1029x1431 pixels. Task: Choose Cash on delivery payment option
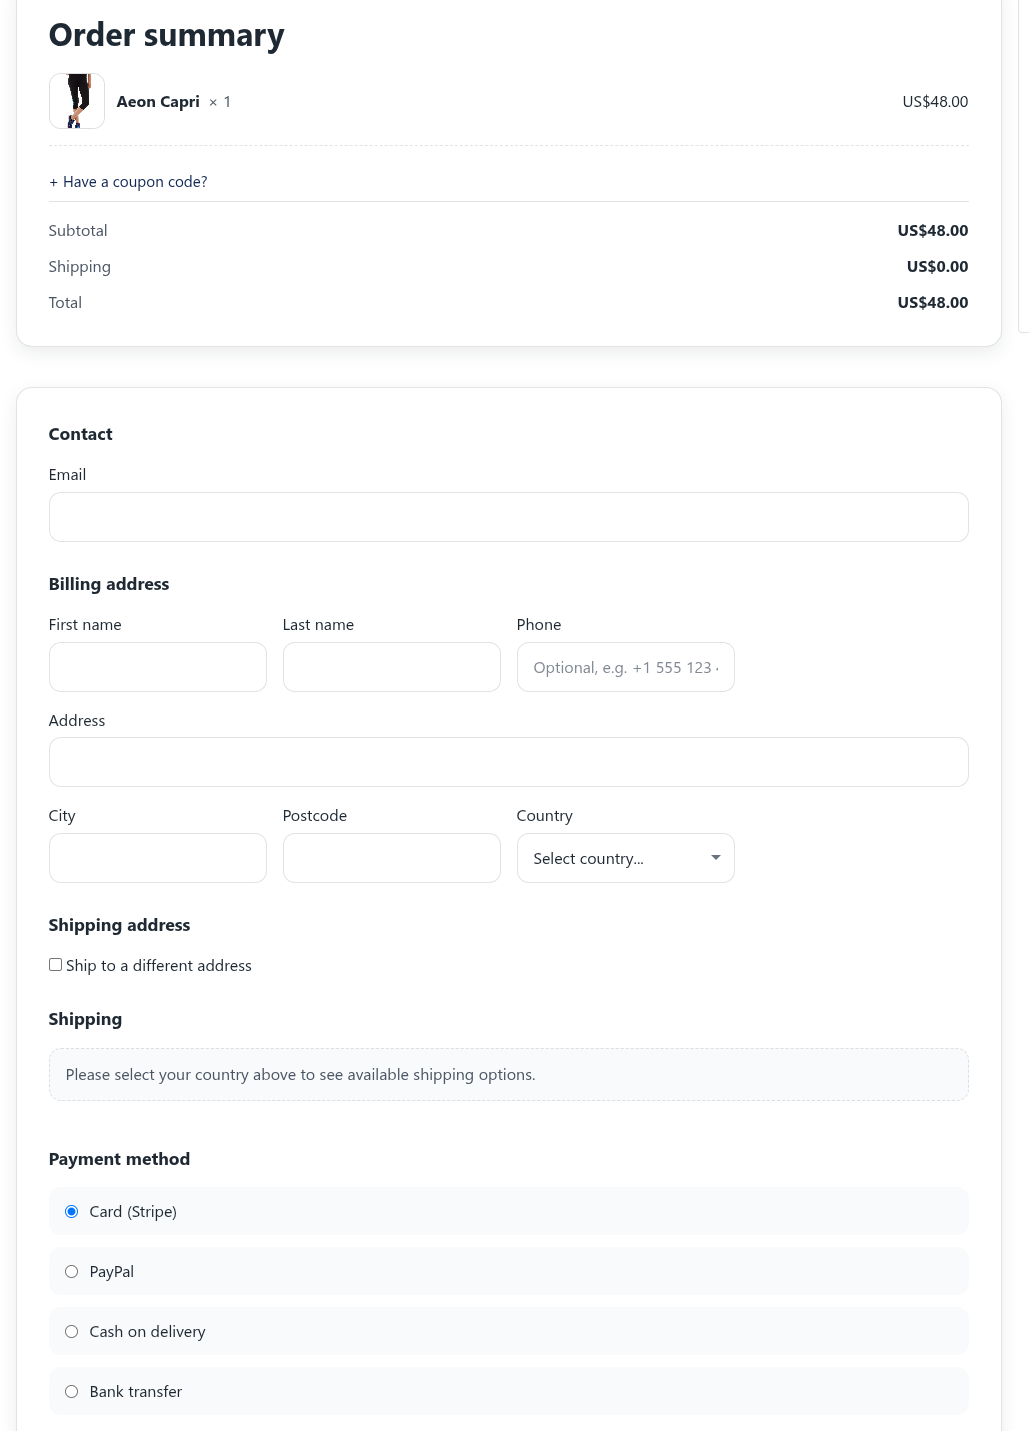tap(71, 1331)
